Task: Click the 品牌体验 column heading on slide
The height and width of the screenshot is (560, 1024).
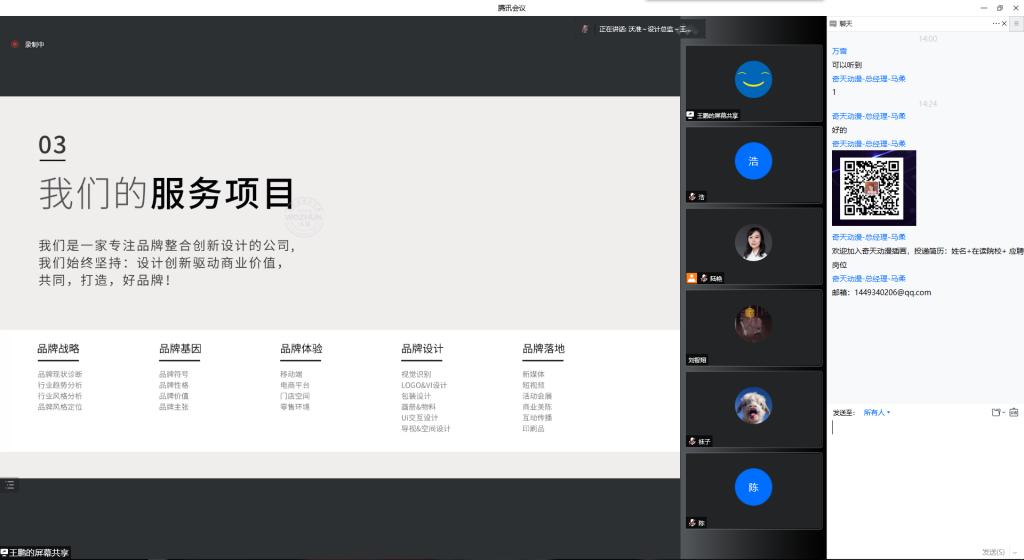Action: point(301,349)
